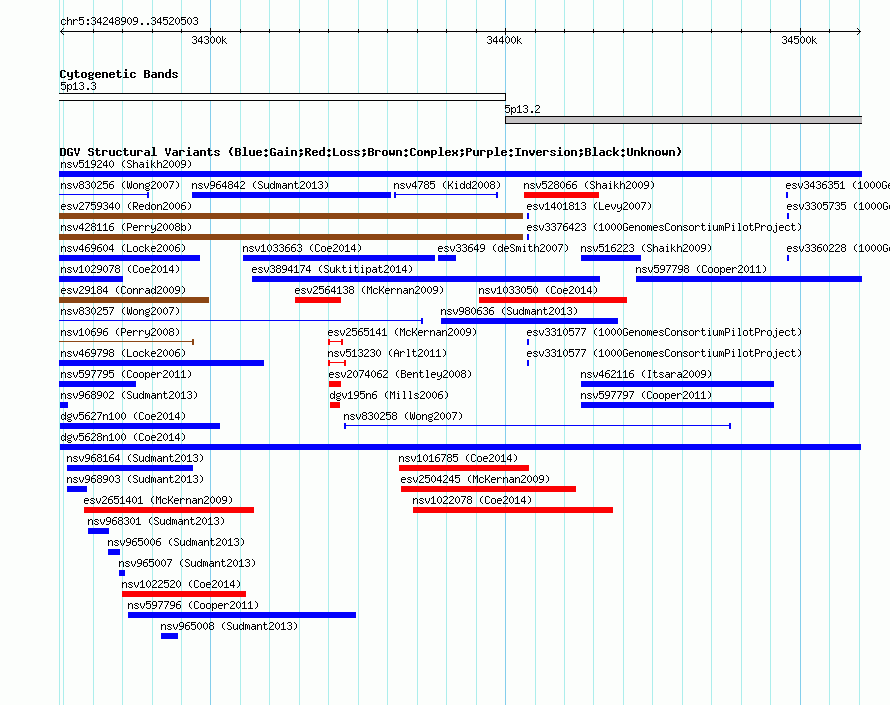
Task: Open nsv516223 (Shaikh2009) variant
Action: pyautogui.click(x=646, y=248)
